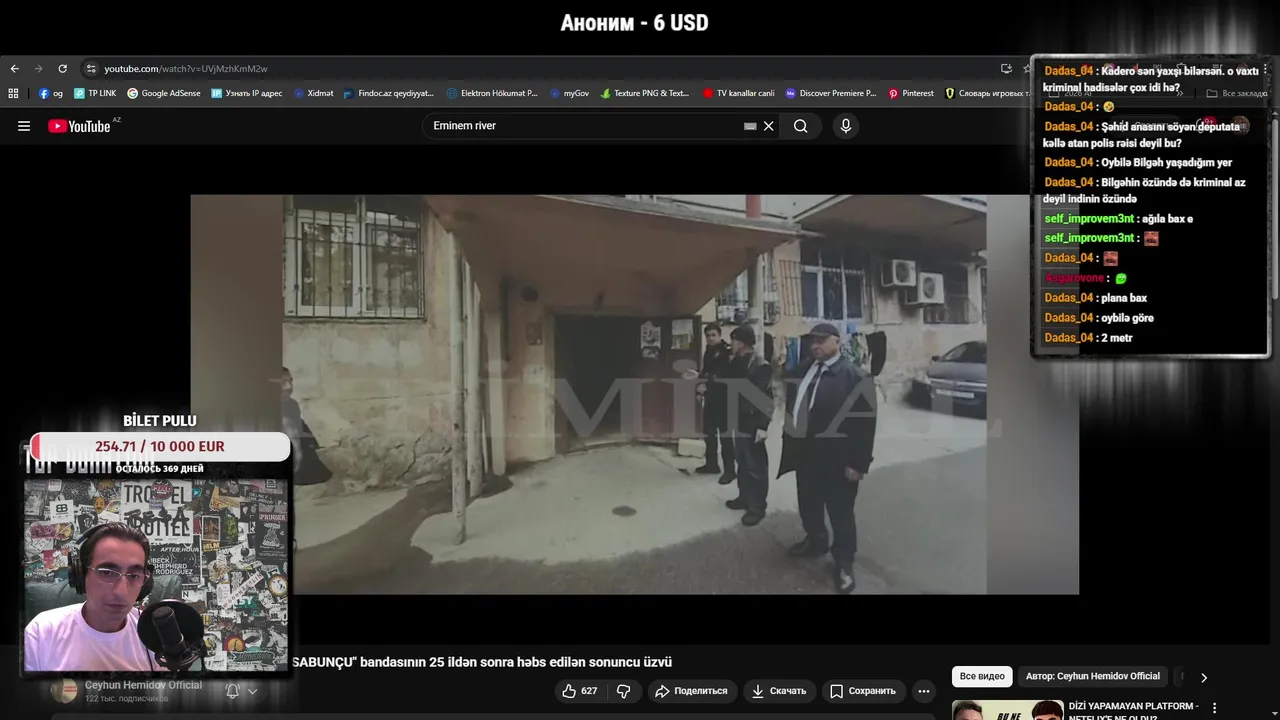Open TV kanallar canli bookmark

(739, 93)
